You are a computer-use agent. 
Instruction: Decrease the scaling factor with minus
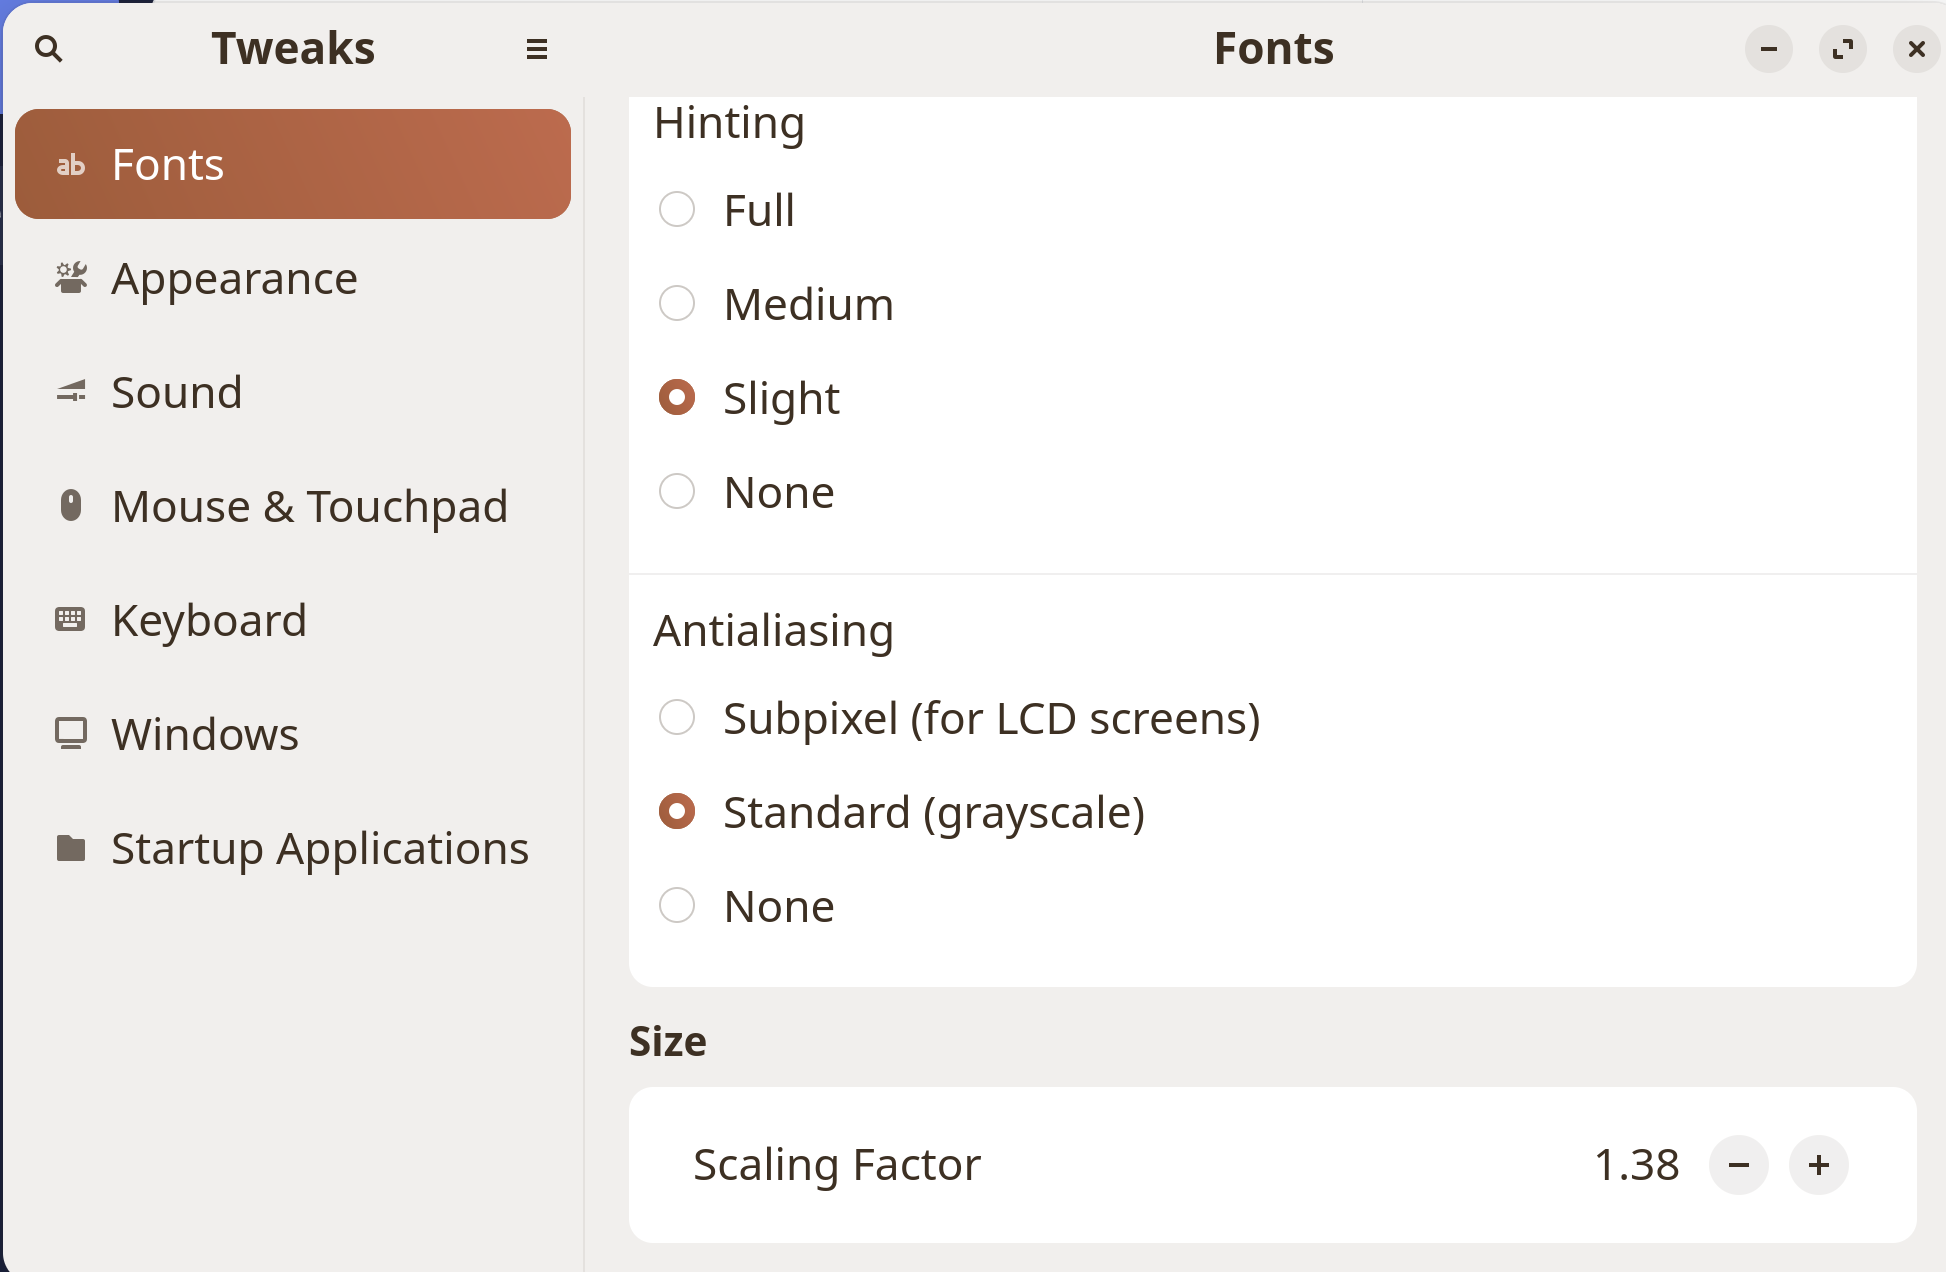point(1738,1165)
